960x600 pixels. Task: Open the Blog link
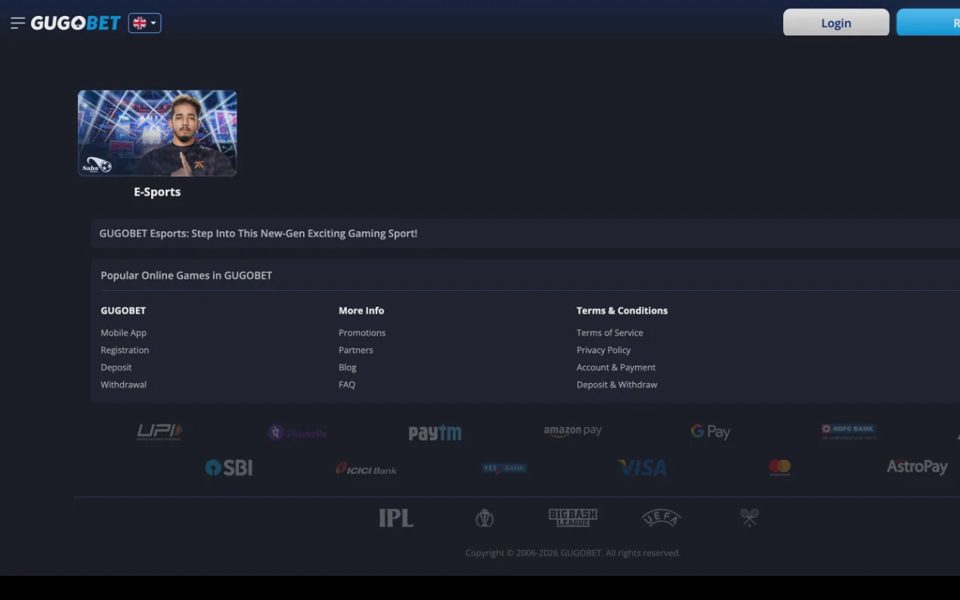pos(347,367)
